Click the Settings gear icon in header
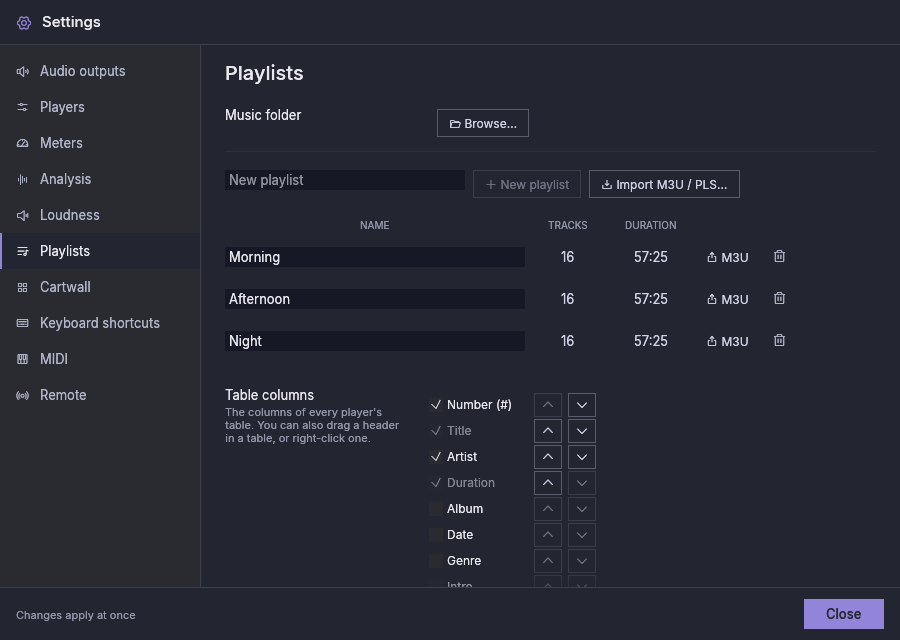This screenshot has width=900, height=640. (24, 22)
